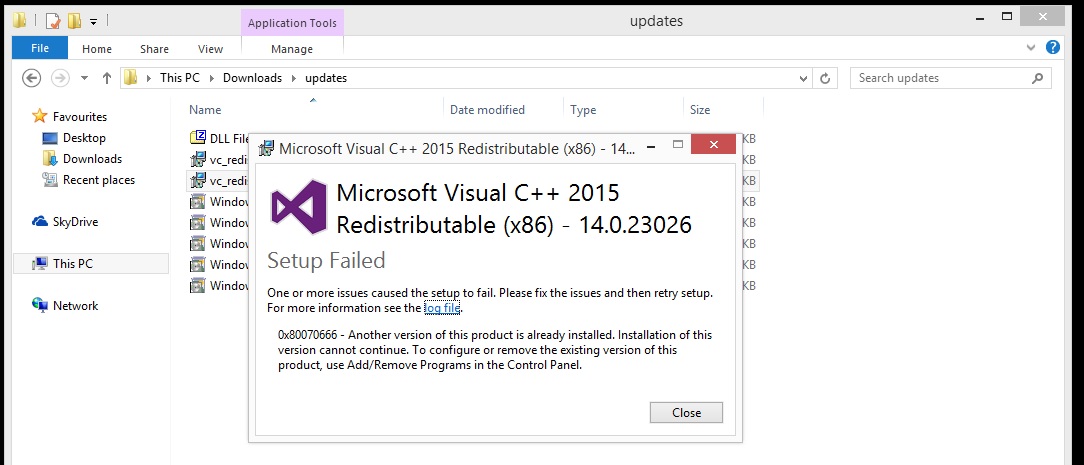Viewport: 1084px width, 465px height.
Task: Switch to the View ribbon tab
Action: [x=210, y=49]
